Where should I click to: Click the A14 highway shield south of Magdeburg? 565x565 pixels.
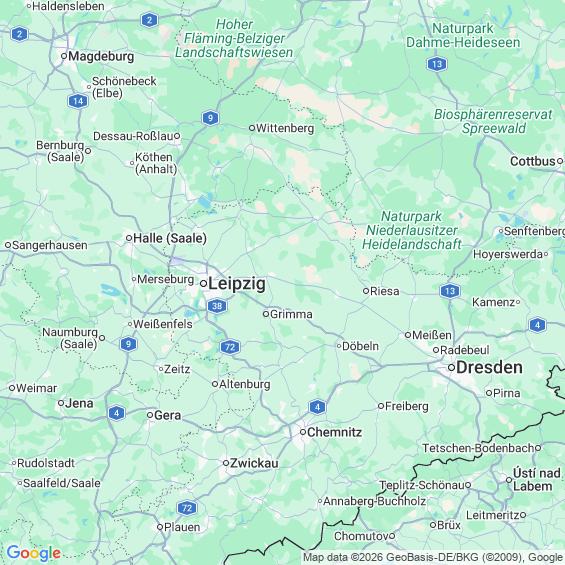coord(78,101)
